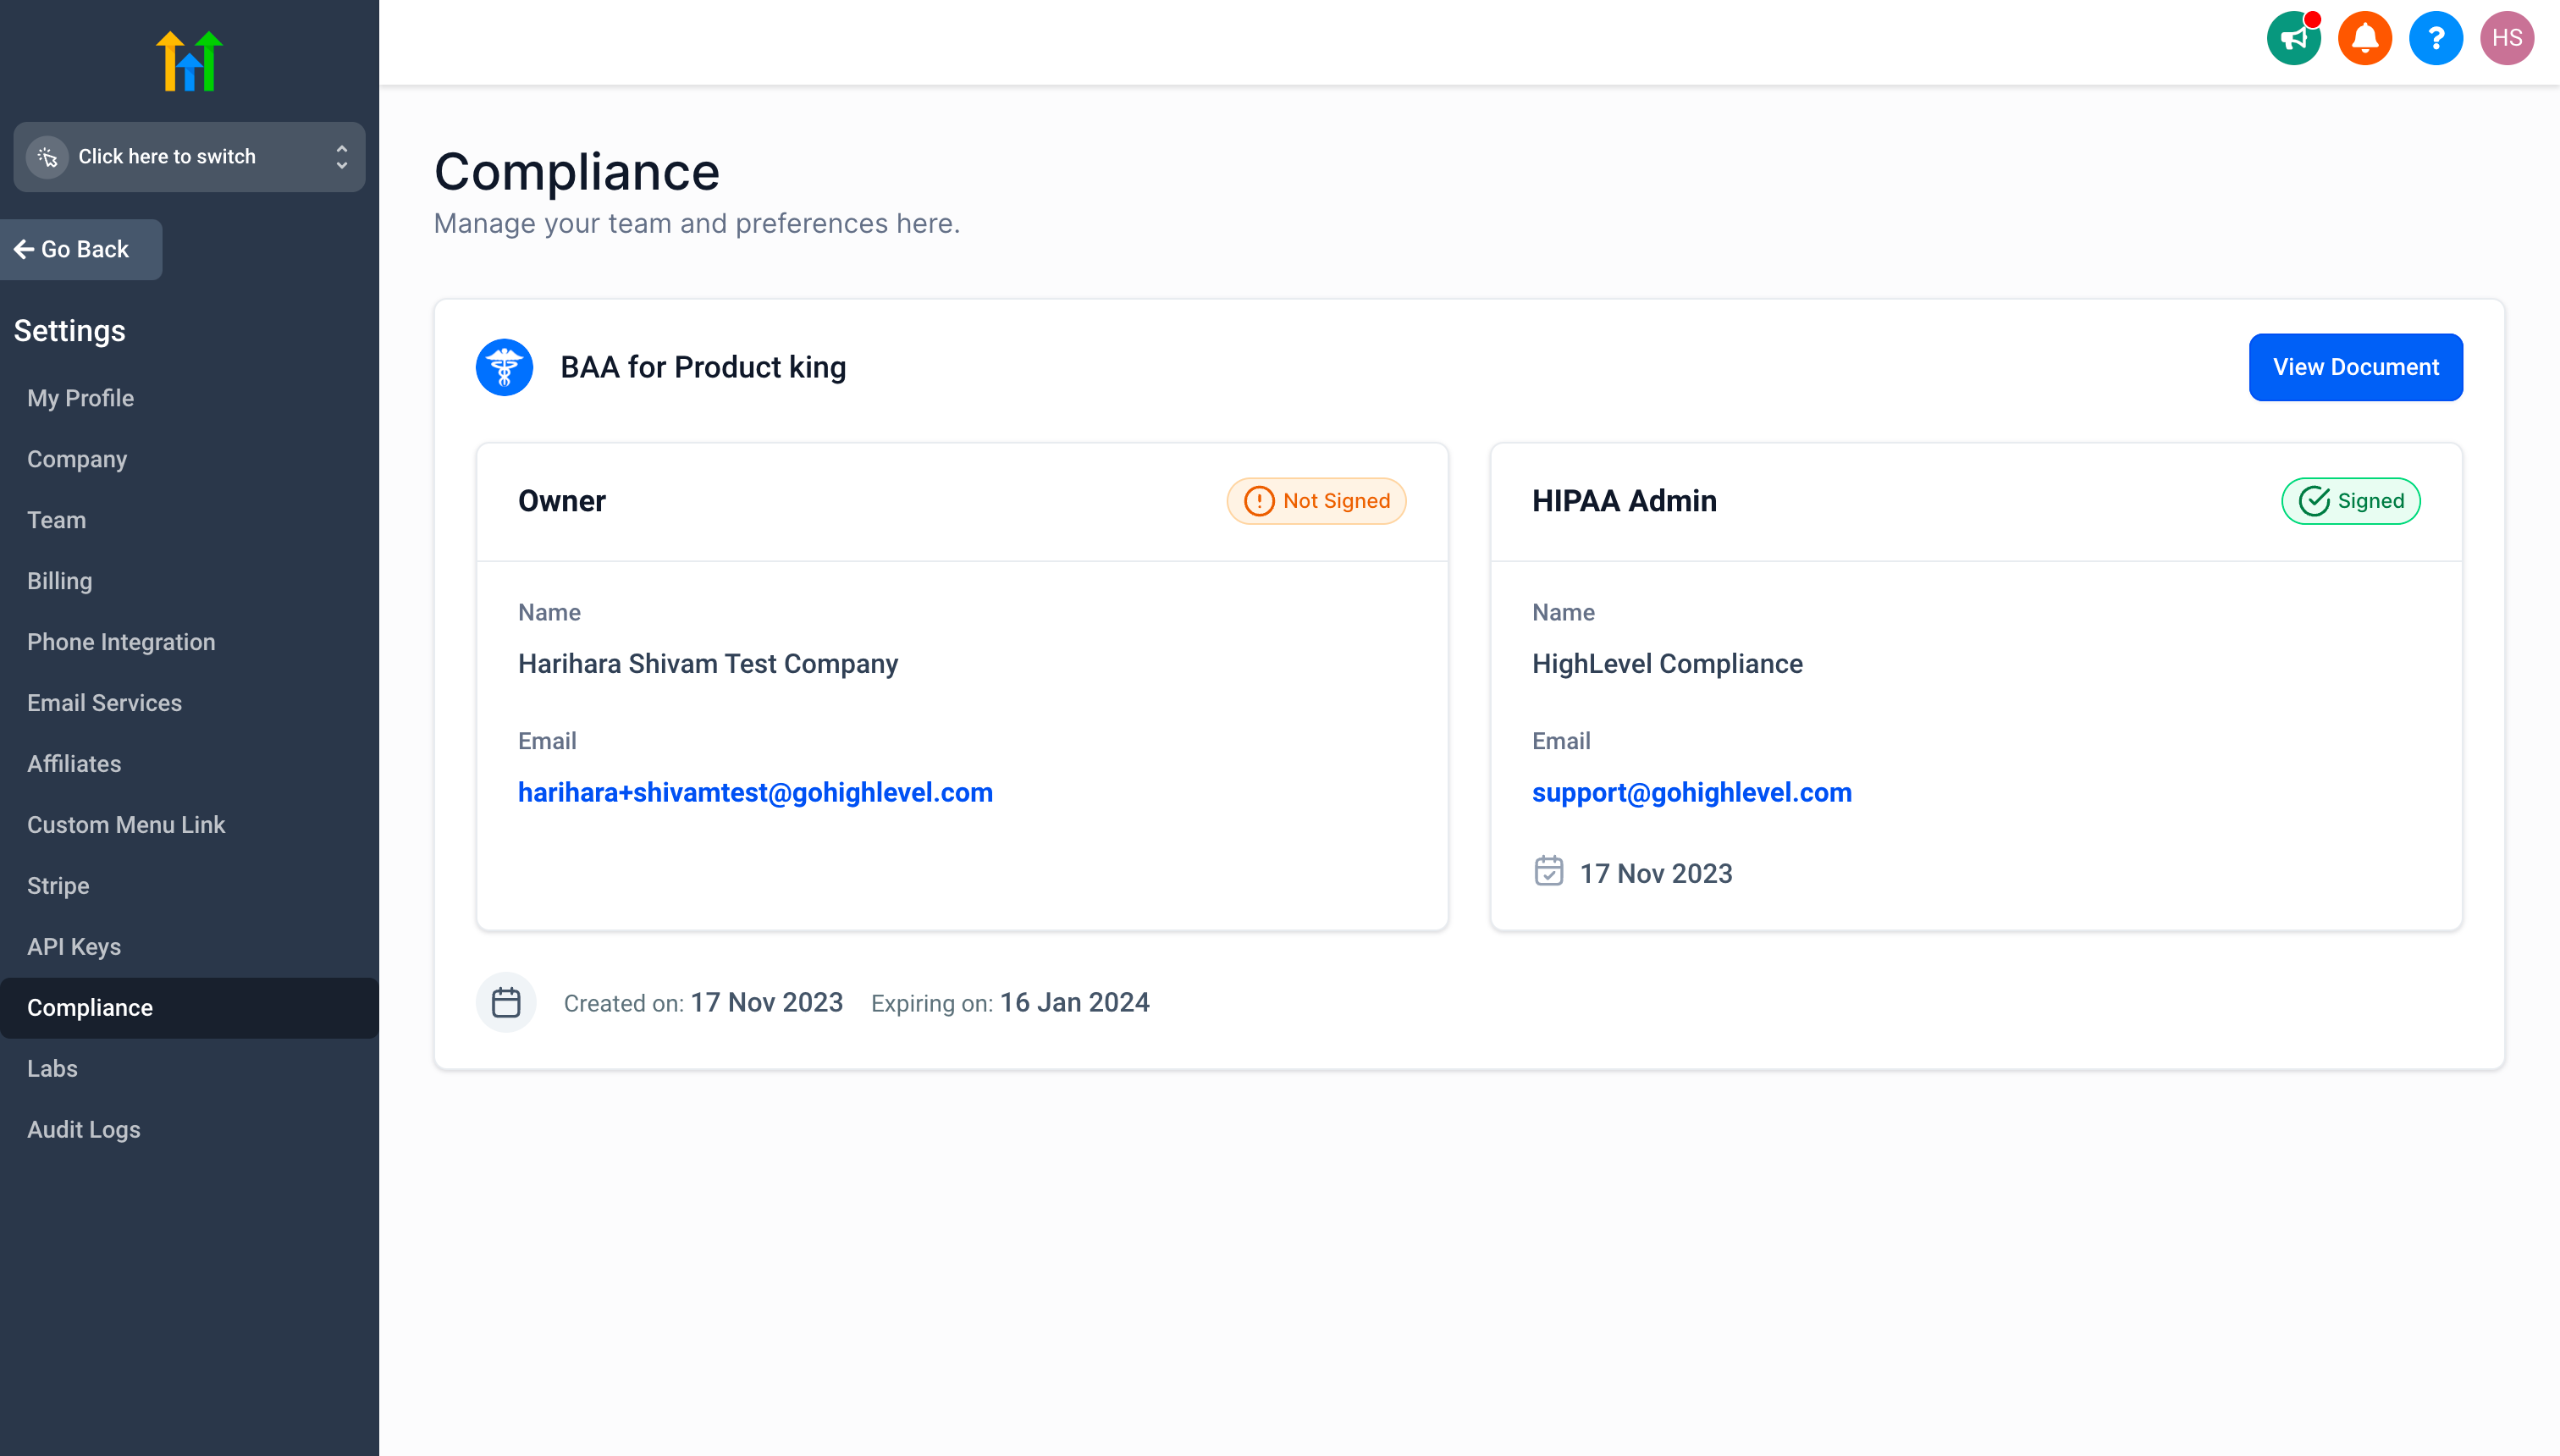Image resolution: width=2560 pixels, height=1456 pixels.
Task: Go Back to main menu
Action: point(81,249)
